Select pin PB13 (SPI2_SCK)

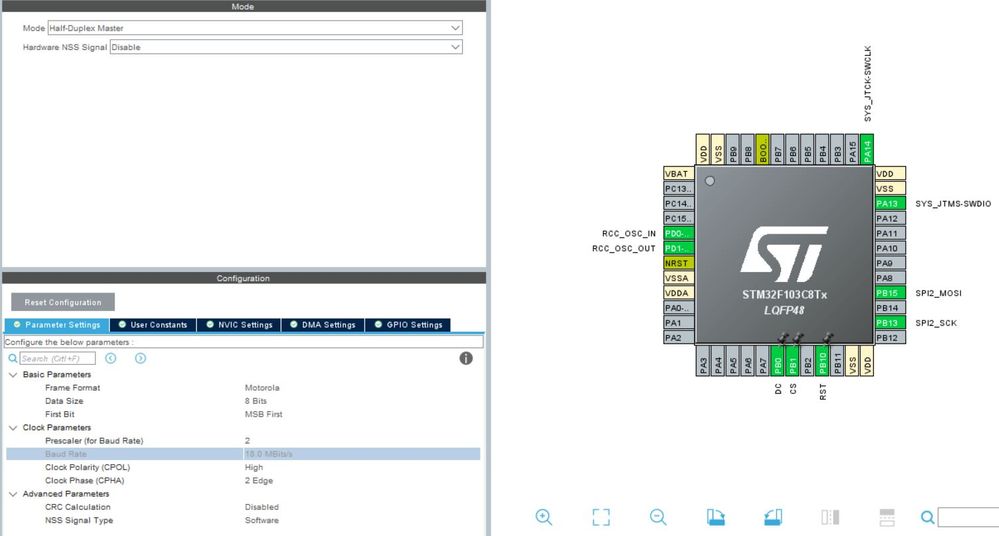890,322
